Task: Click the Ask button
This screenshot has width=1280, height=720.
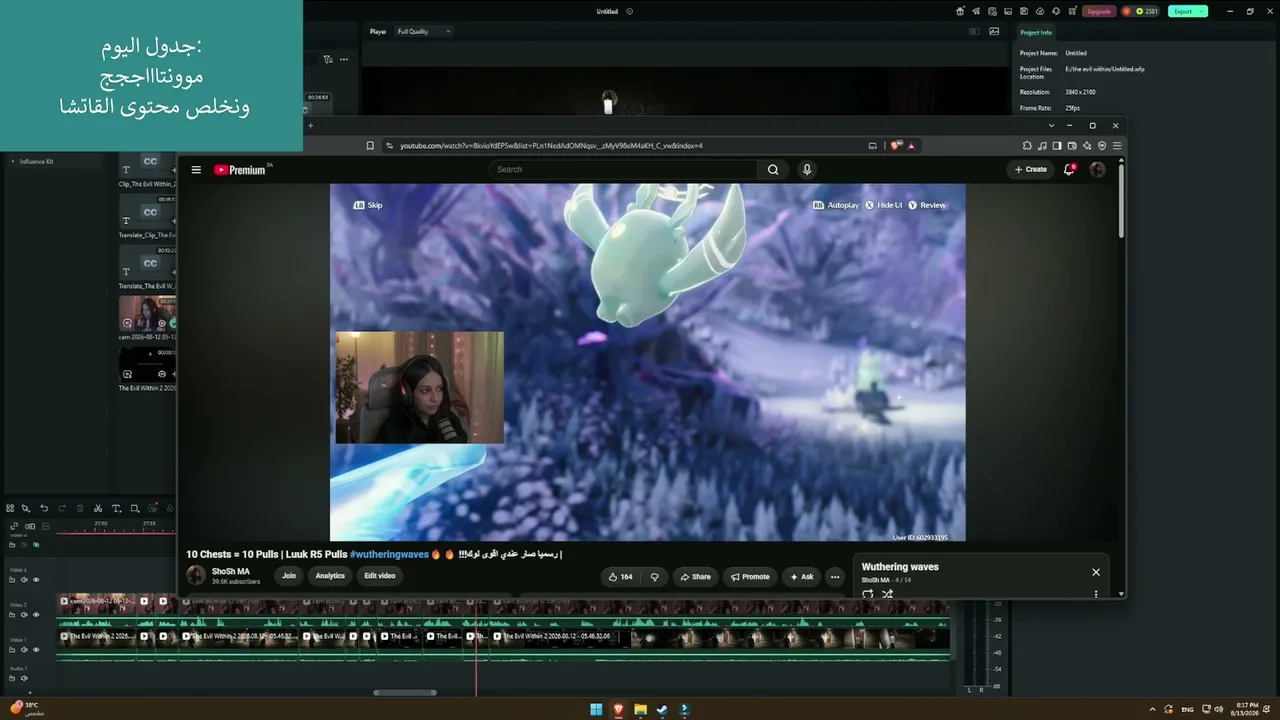Action: click(802, 577)
